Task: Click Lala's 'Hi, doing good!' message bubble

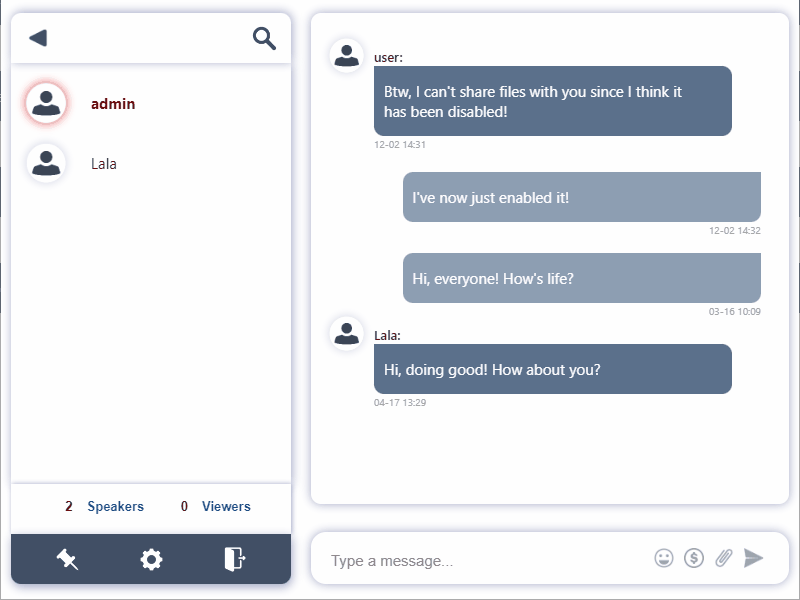Action: click(552, 369)
